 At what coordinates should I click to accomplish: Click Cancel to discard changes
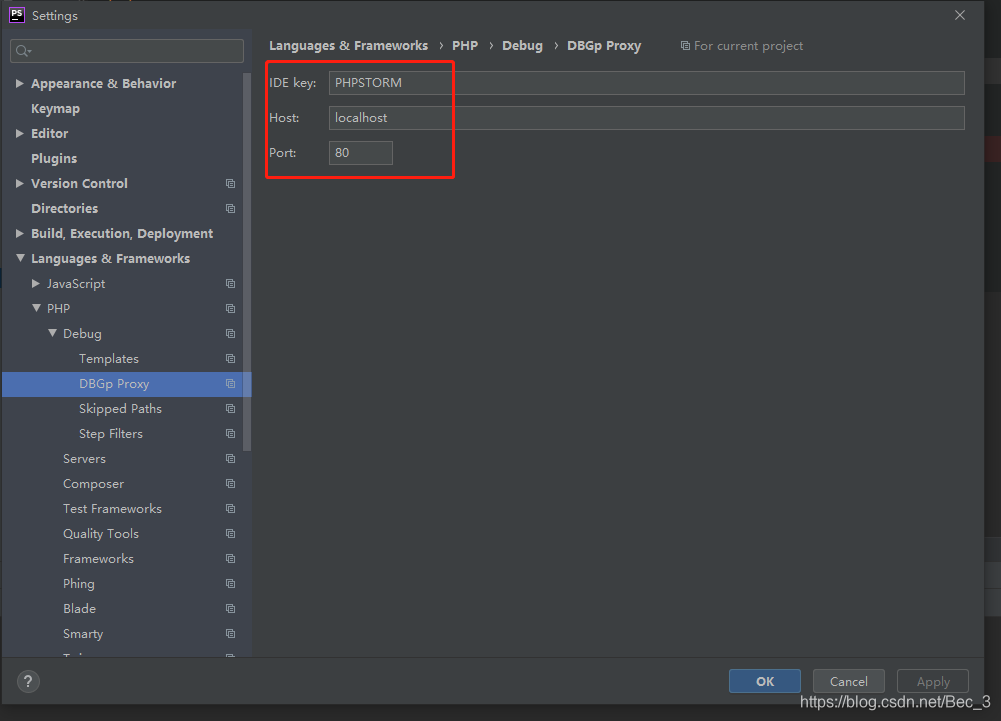848,681
